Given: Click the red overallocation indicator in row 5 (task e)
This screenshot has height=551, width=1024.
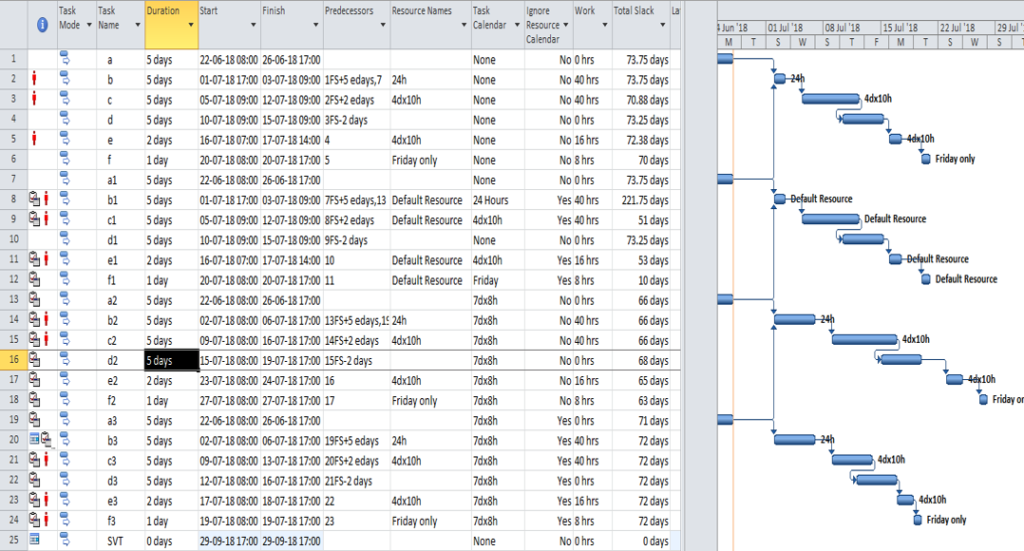Looking at the screenshot, I should tap(35, 140).
